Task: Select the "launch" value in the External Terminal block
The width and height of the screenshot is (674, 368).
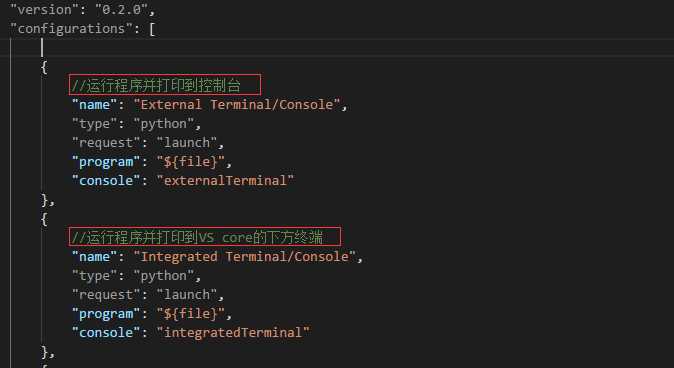Action: [186, 143]
